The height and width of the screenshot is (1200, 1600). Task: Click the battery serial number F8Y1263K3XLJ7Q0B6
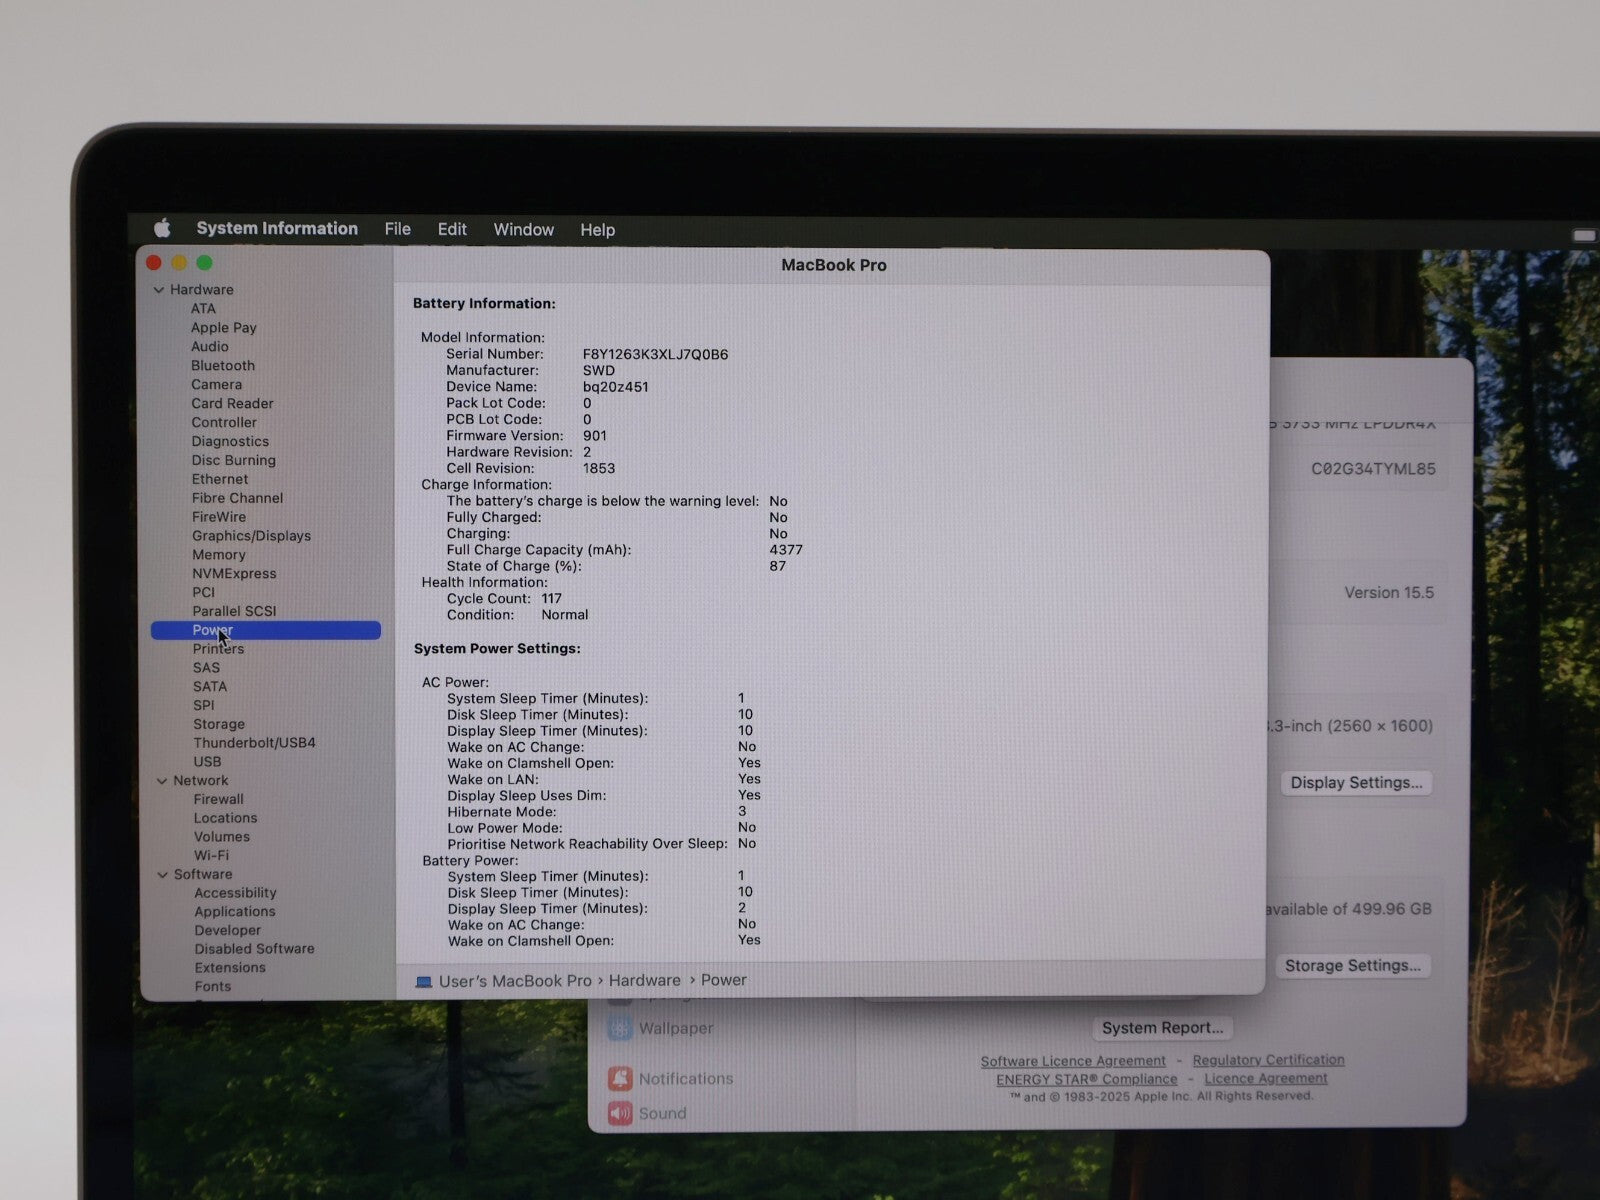[x=655, y=354]
